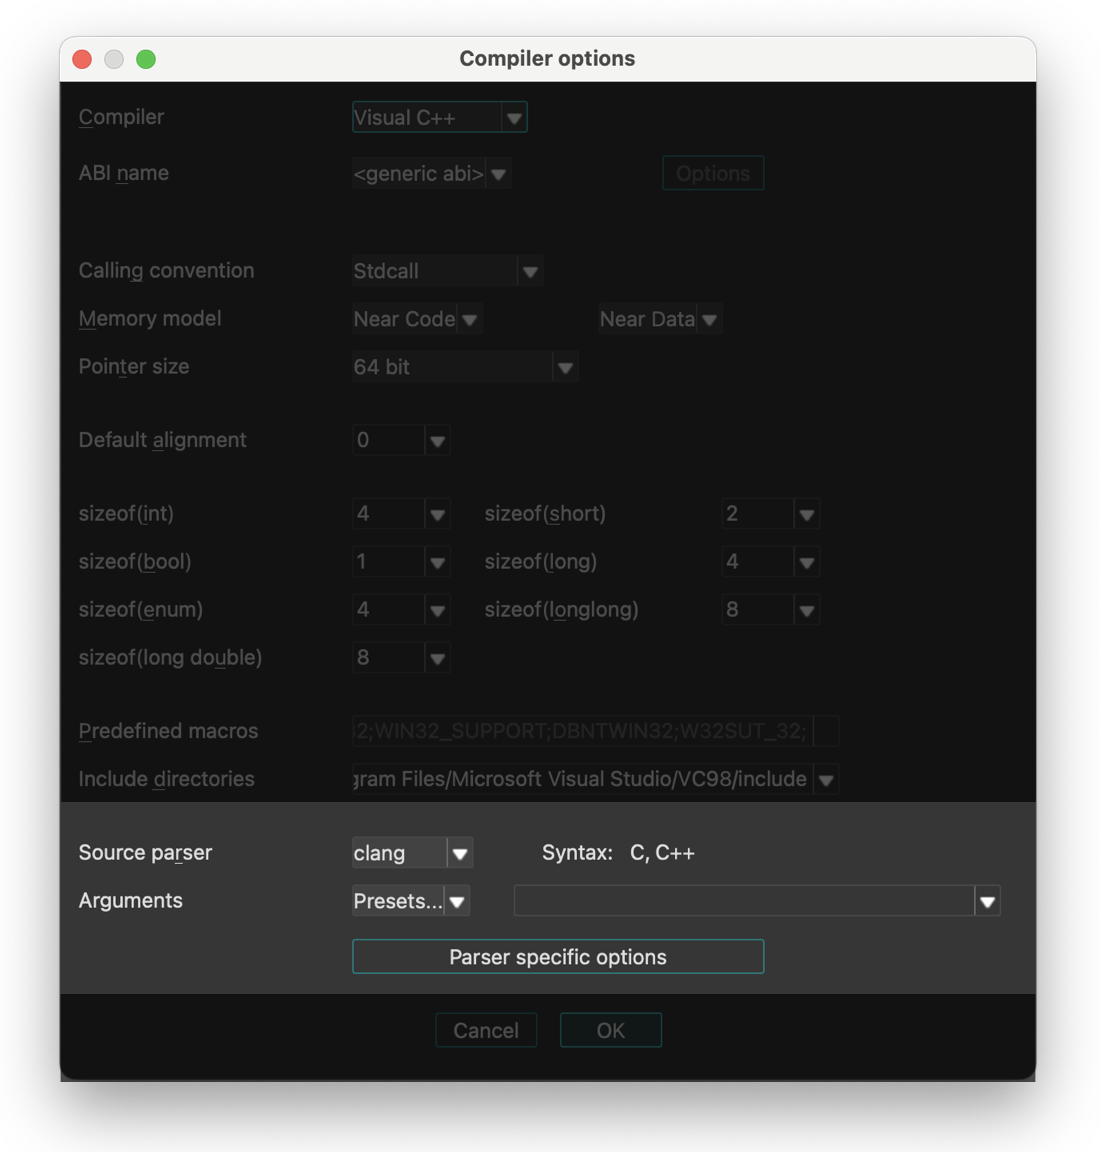Click the ABI Options button
Screen dimensions: 1100x1152
pyautogui.click(x=712, y=173)
